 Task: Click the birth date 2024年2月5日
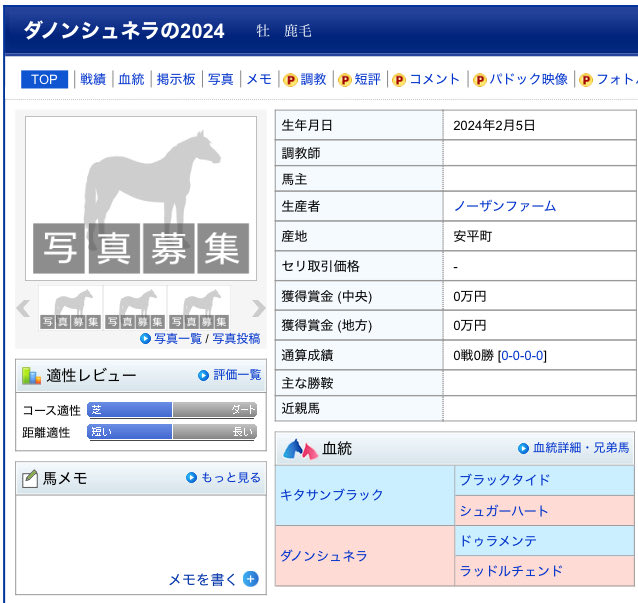pos(494,125)
